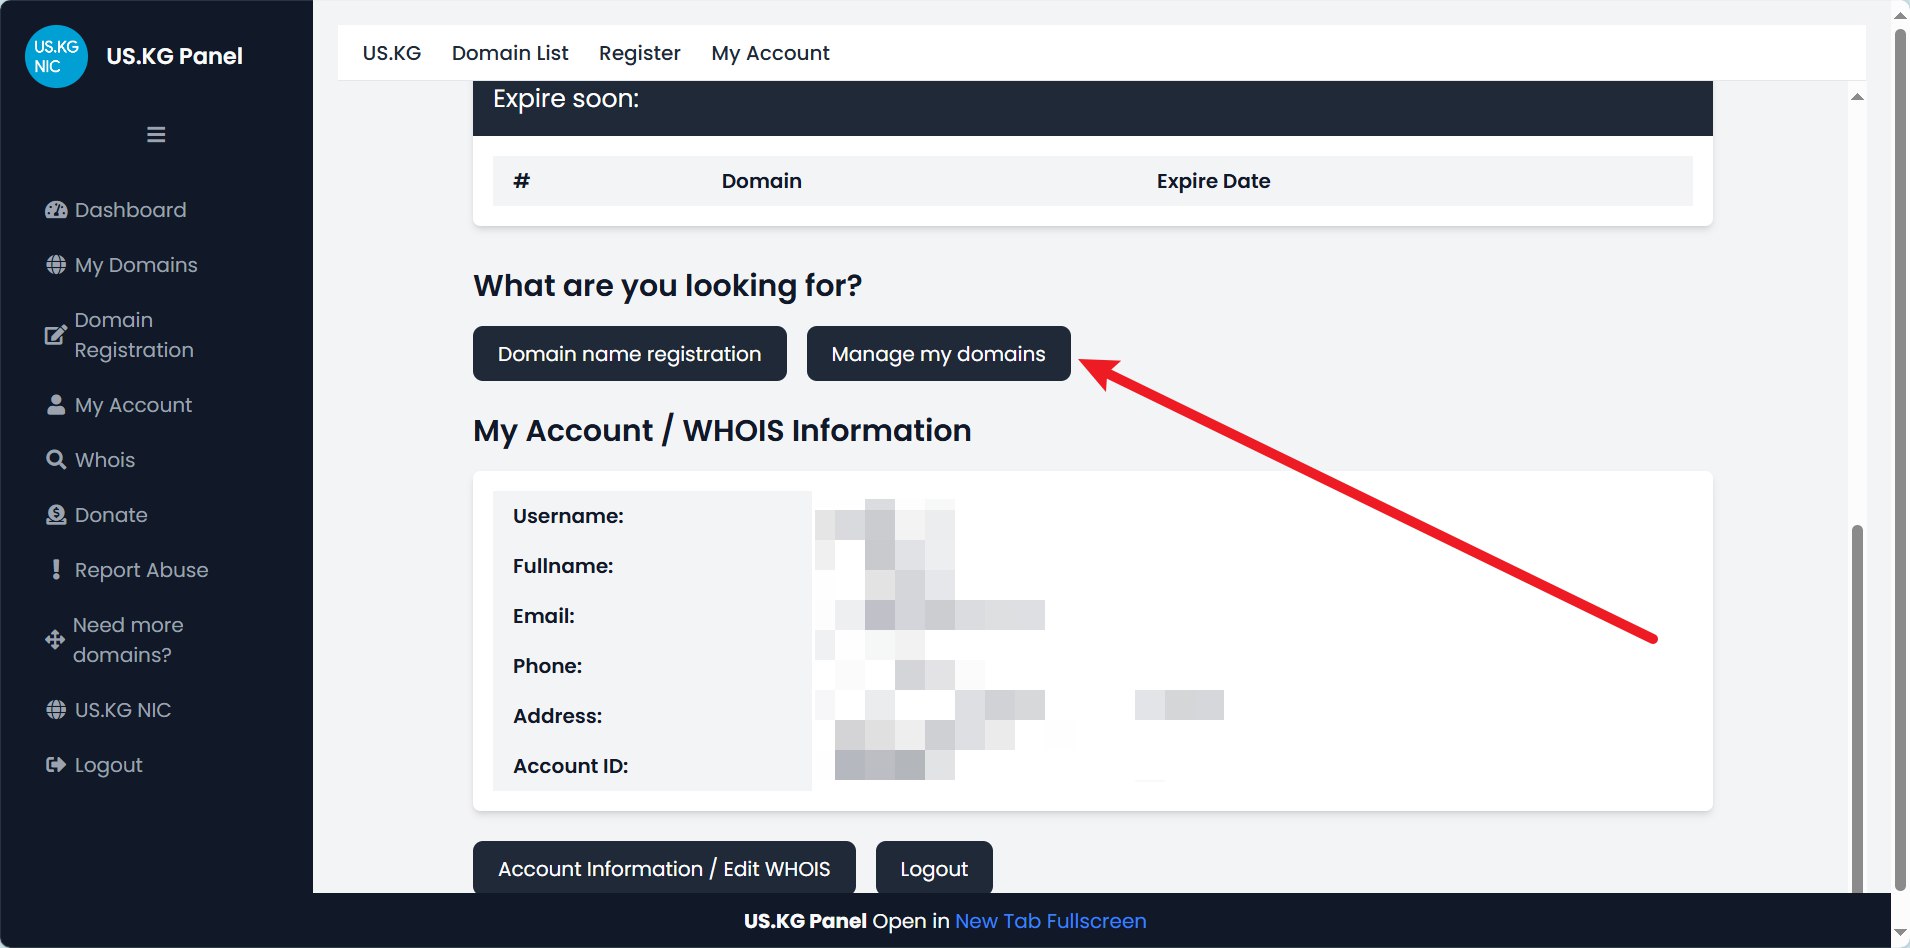Click the Domain name registration button
This screenshot has height=948, width=1910.
(x=630, y=353)
